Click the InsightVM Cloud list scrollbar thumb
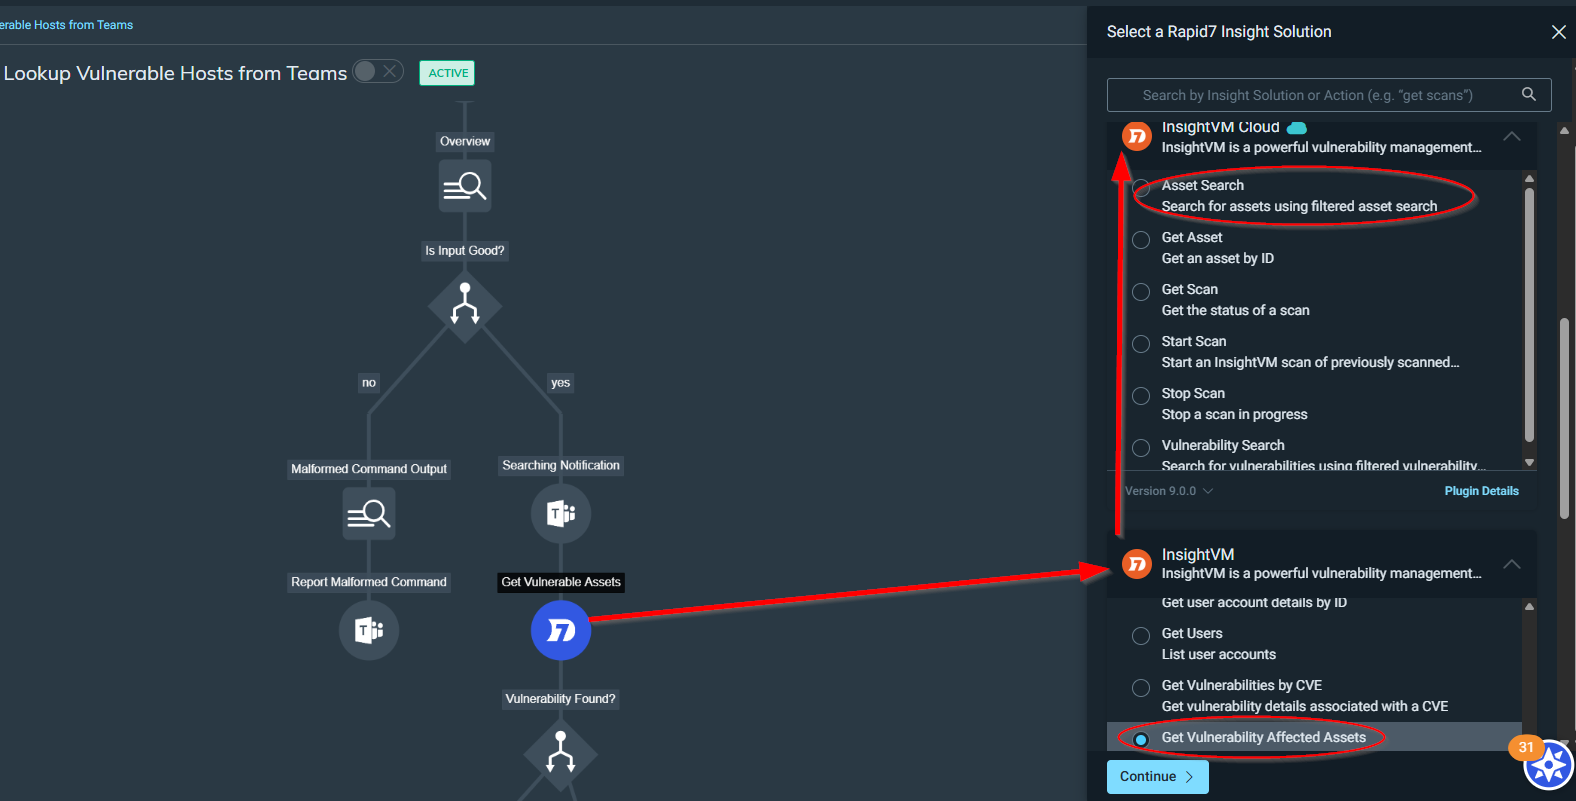The image size is (1576, 801). click(1529, 315)
